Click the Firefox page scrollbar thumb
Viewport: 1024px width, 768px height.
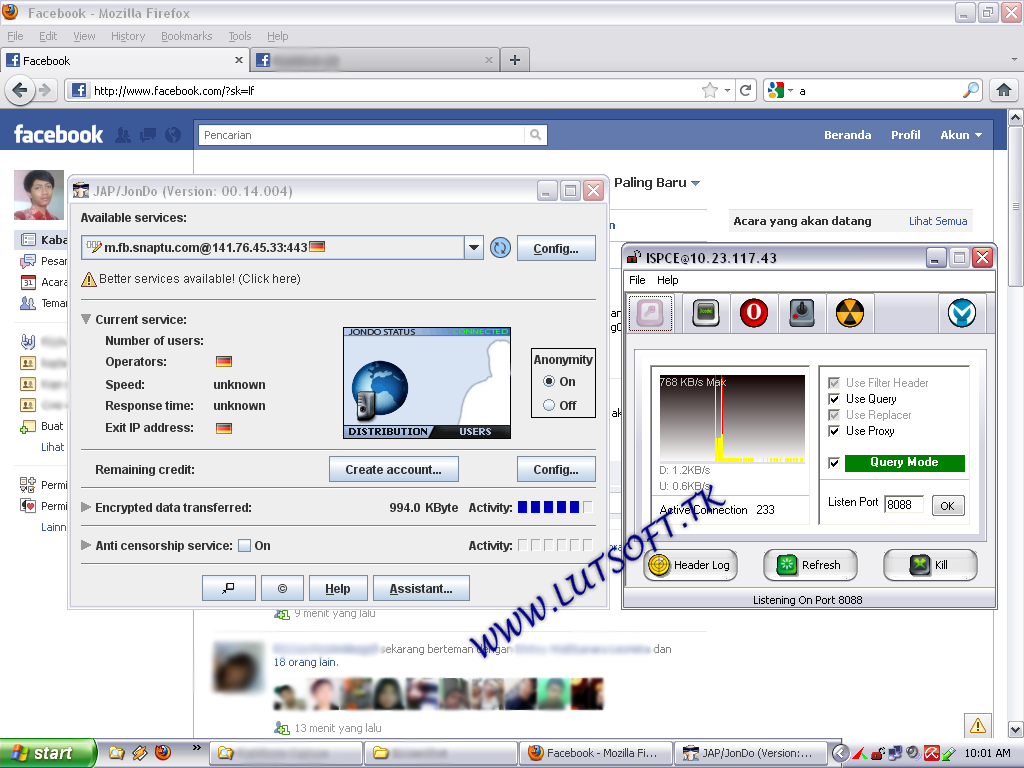point(1016,206)
